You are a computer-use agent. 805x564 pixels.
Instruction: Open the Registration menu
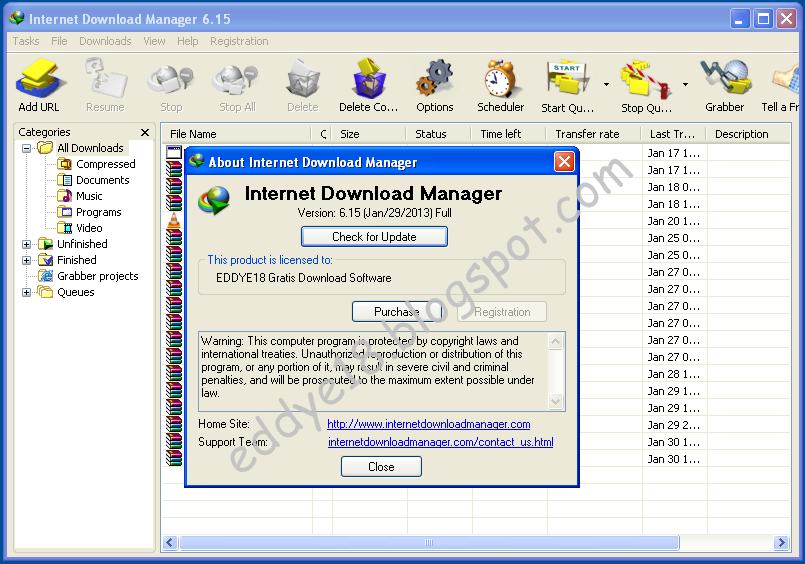[239, 41]
